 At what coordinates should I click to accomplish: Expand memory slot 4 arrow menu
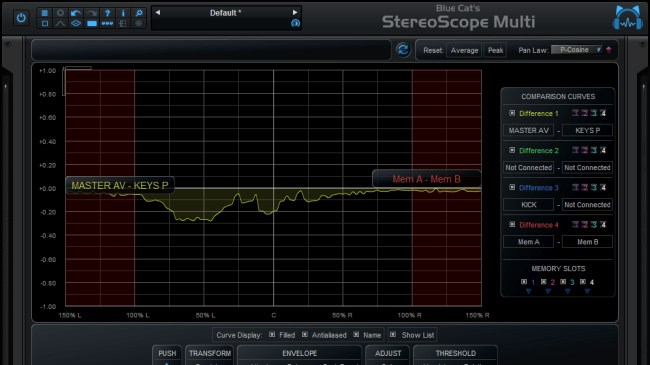coord(587,292)
